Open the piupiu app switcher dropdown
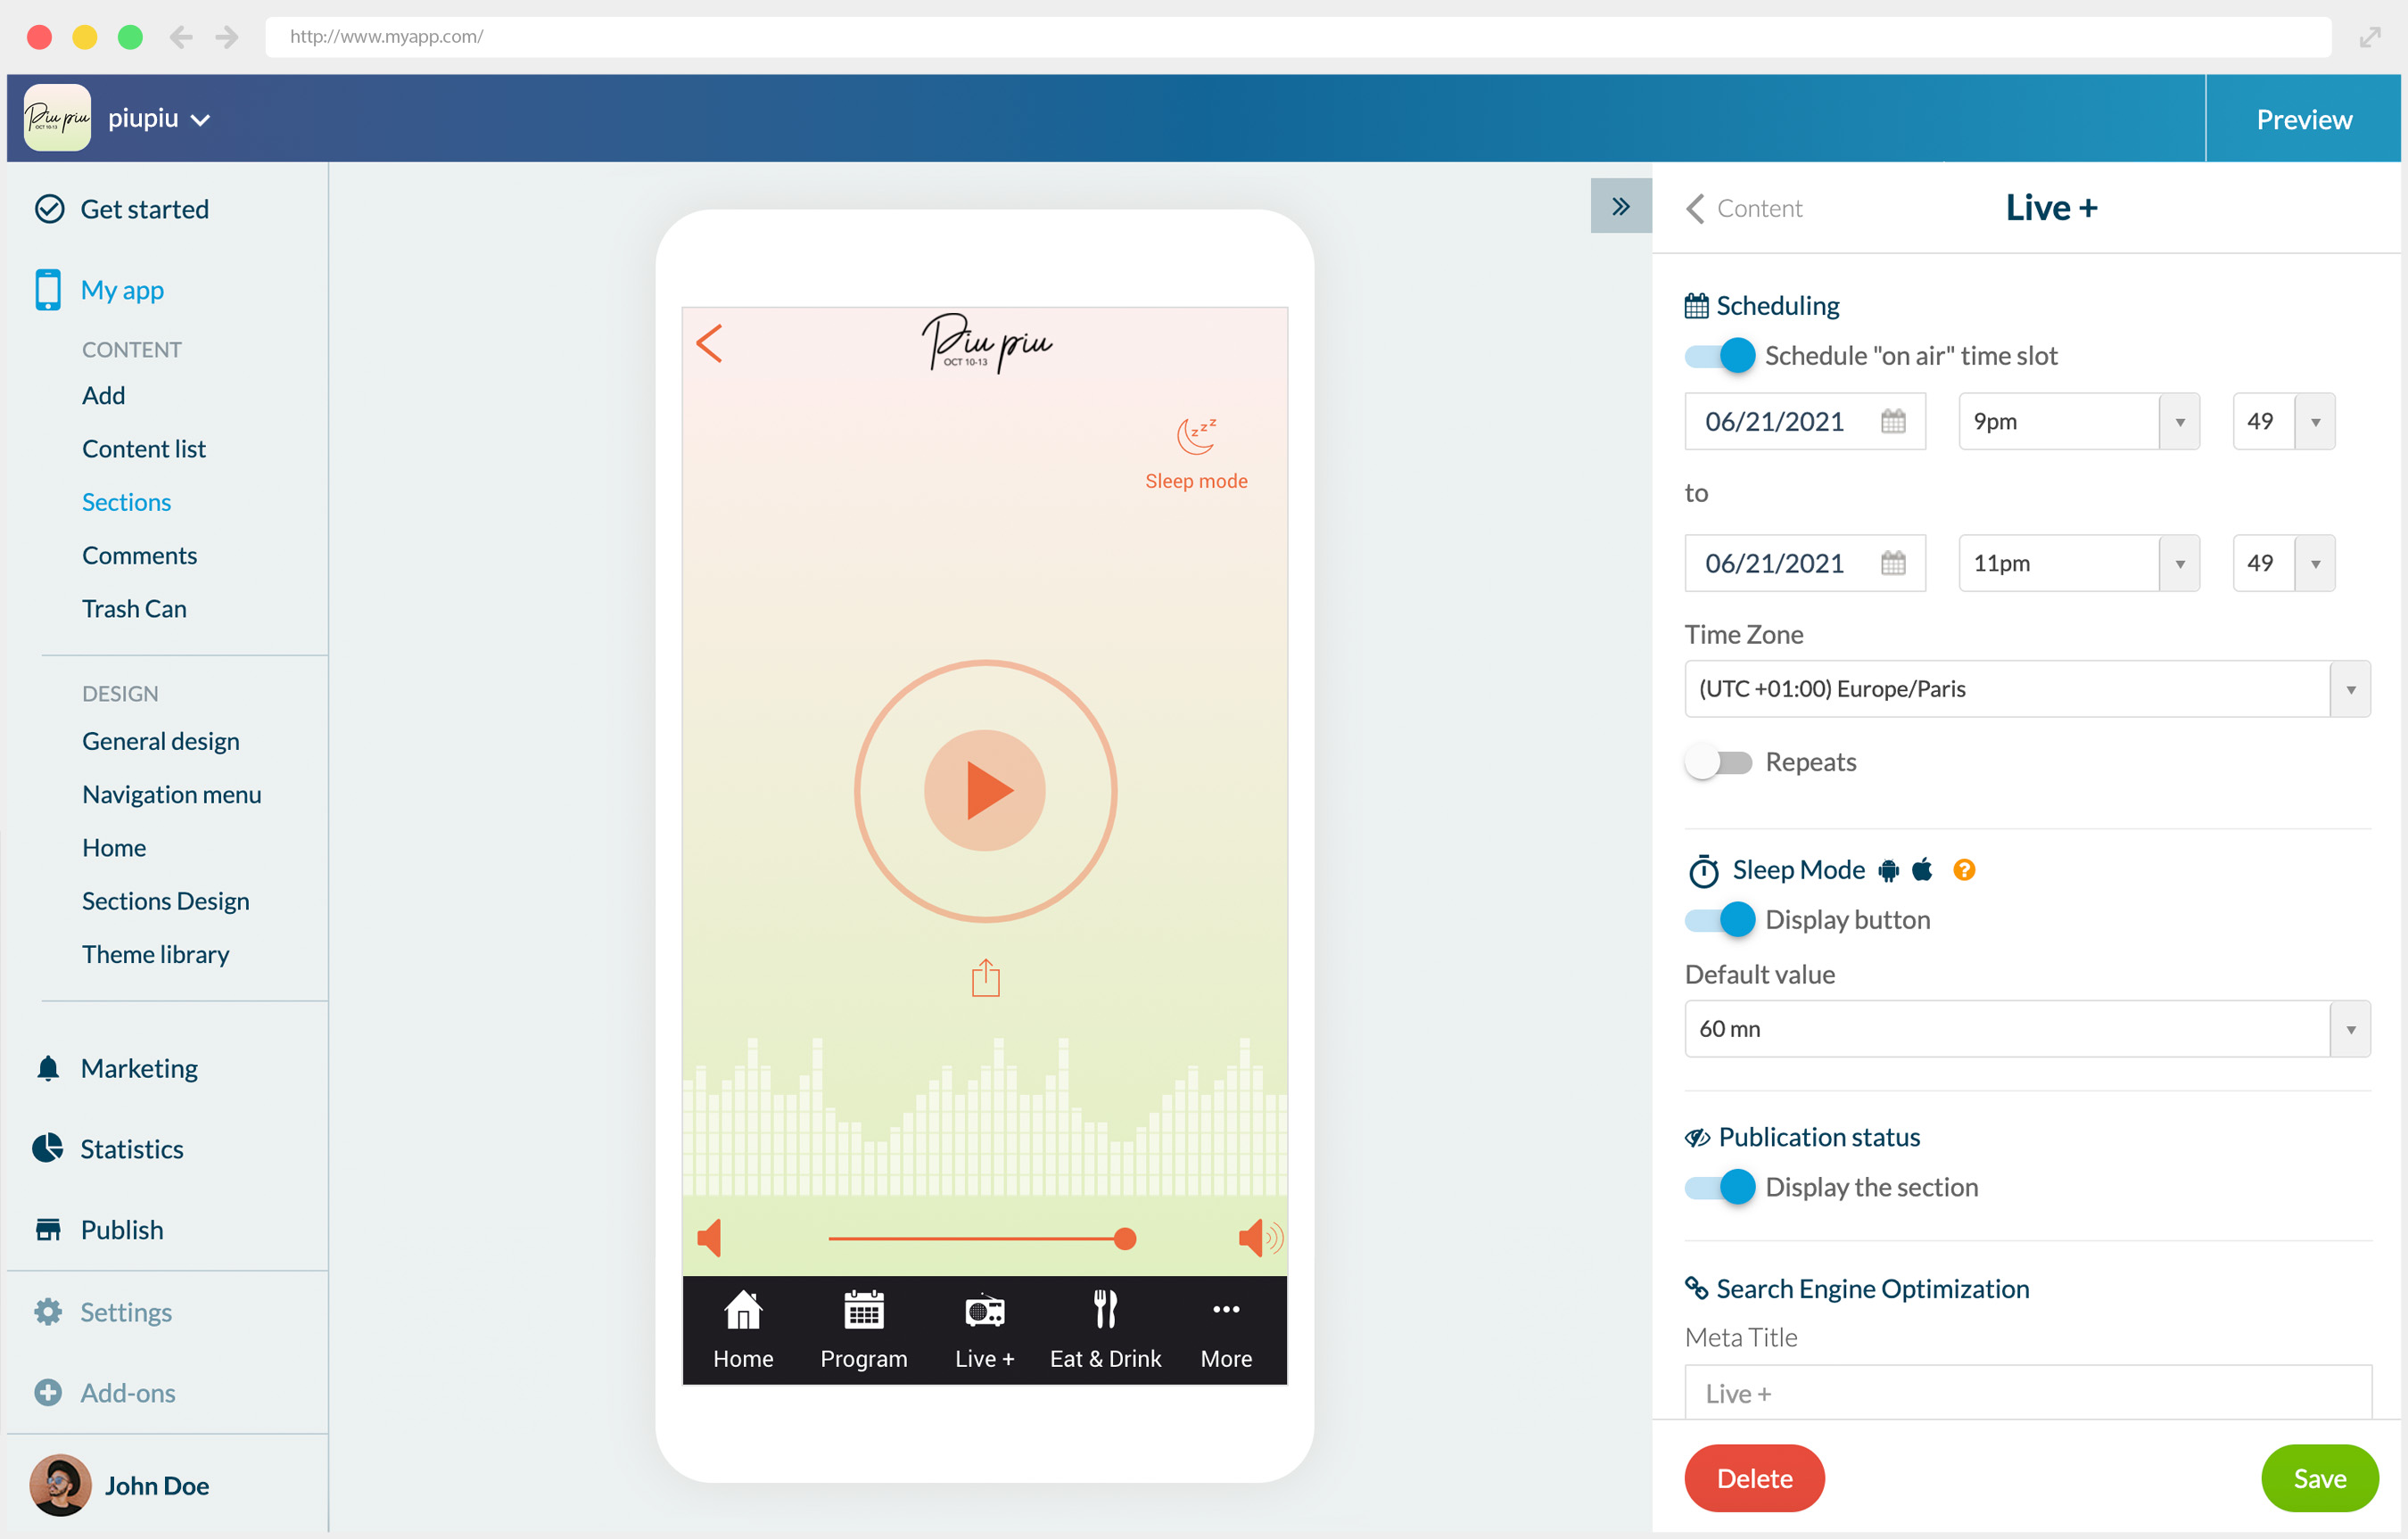2408x1539 pixels. pos(160,119)
